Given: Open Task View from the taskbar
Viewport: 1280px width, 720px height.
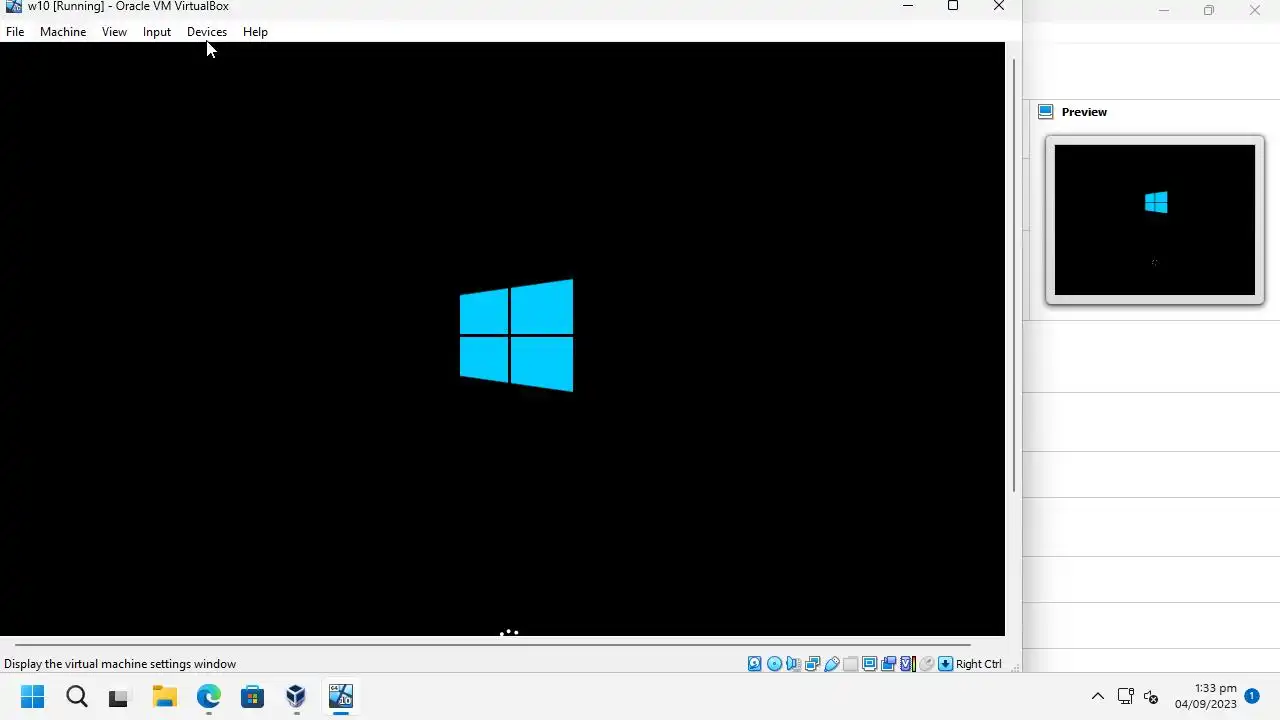Looking at the screenshot, I should click(118, 696).
